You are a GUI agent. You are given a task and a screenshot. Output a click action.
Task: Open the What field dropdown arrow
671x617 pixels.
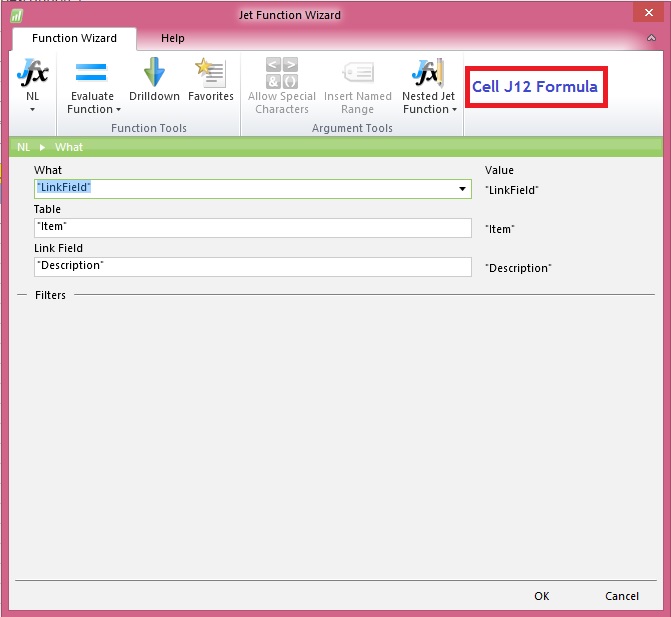462,189
